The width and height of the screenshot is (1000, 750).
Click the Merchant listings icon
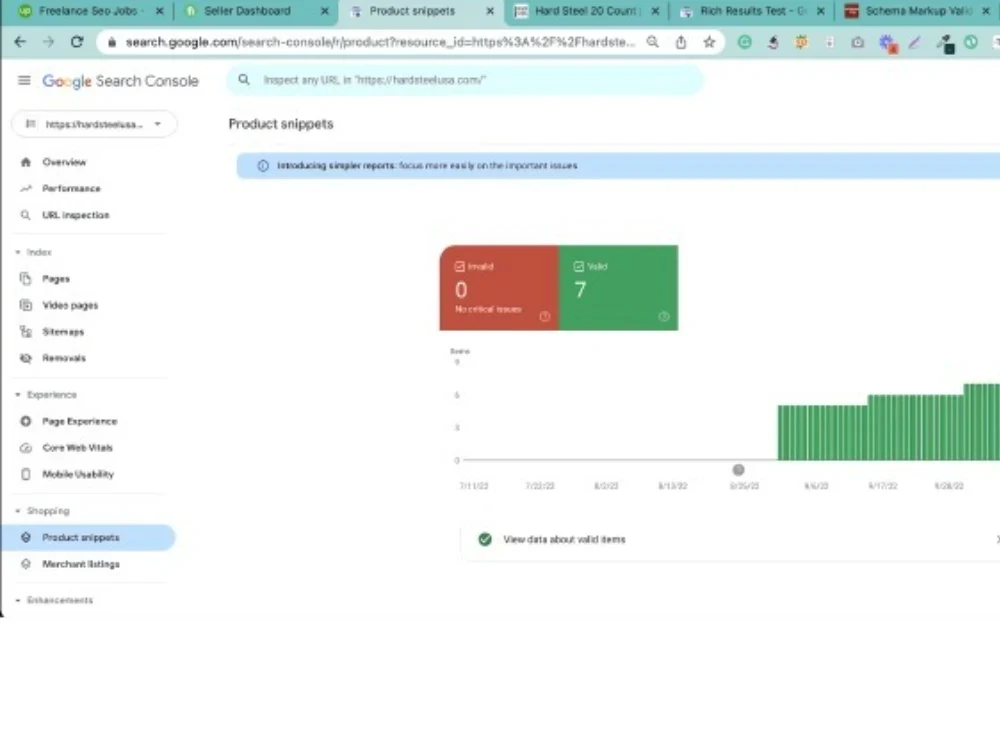(26, 564)
